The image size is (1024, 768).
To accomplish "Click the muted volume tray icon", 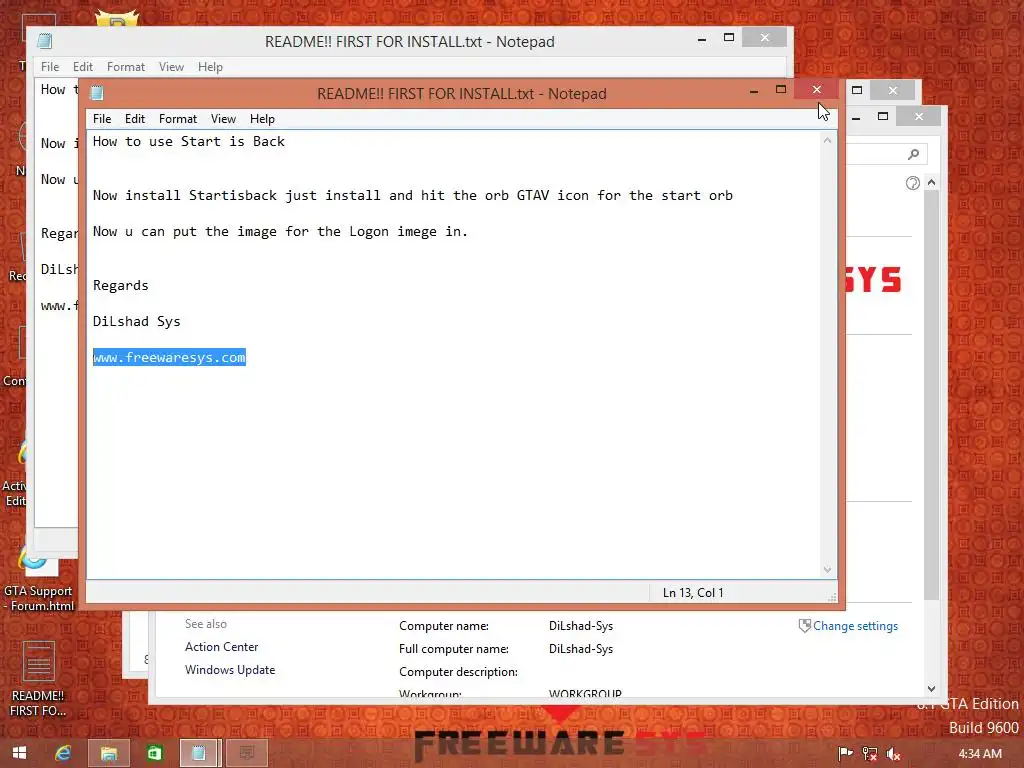I will (x=893, y=754).
